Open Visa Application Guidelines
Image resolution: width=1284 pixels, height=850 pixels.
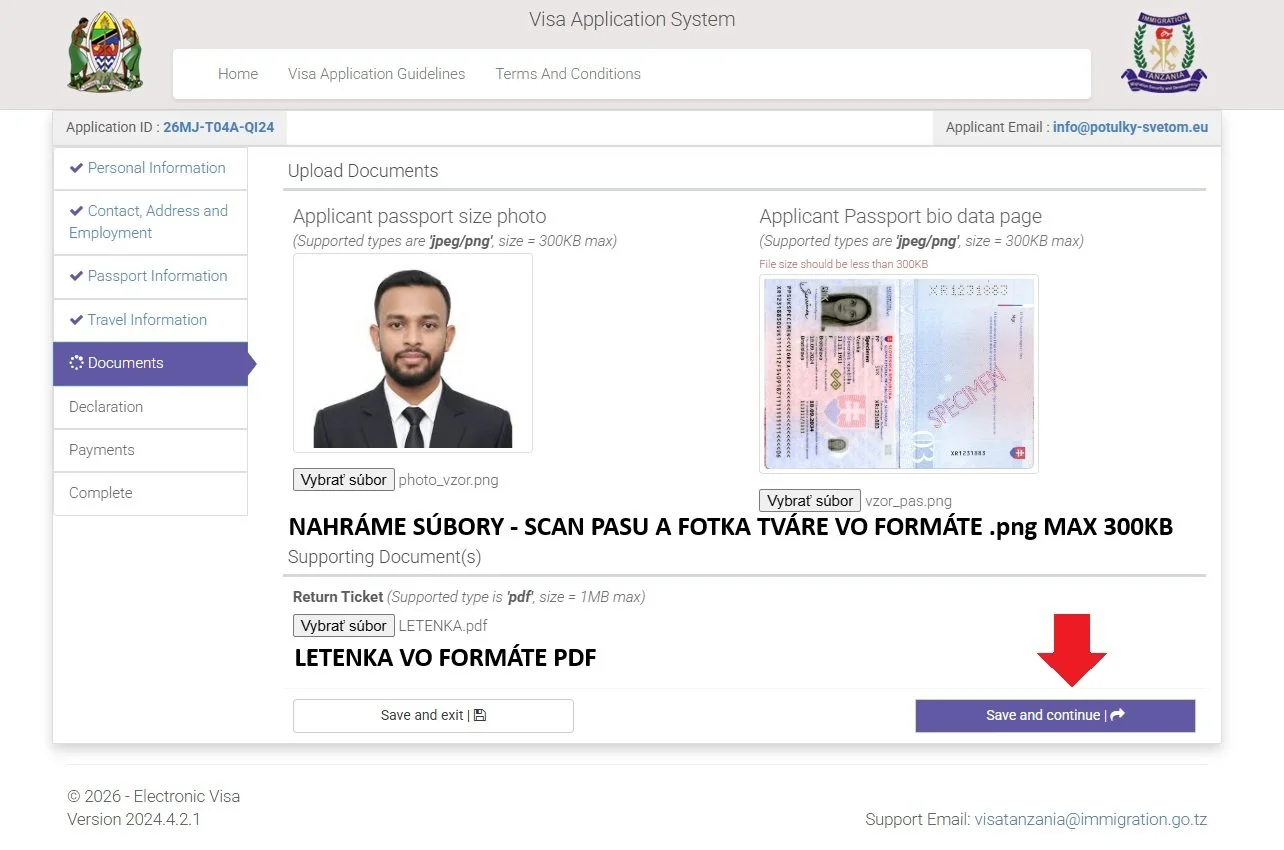click(377, 74)
